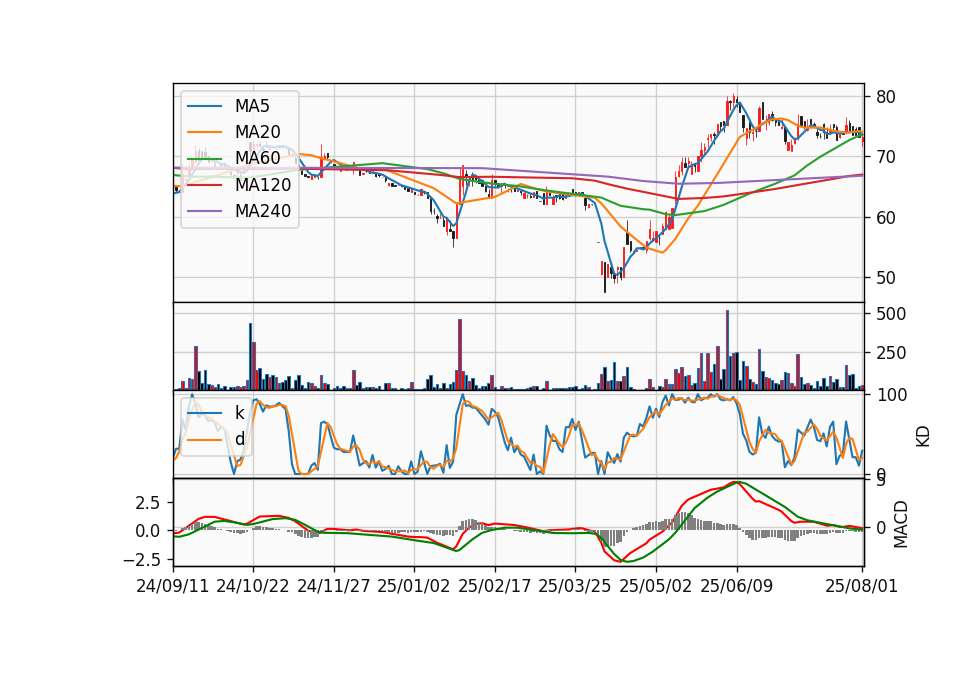
Task: Click the MACD axis title
Action: pos(901,524)
